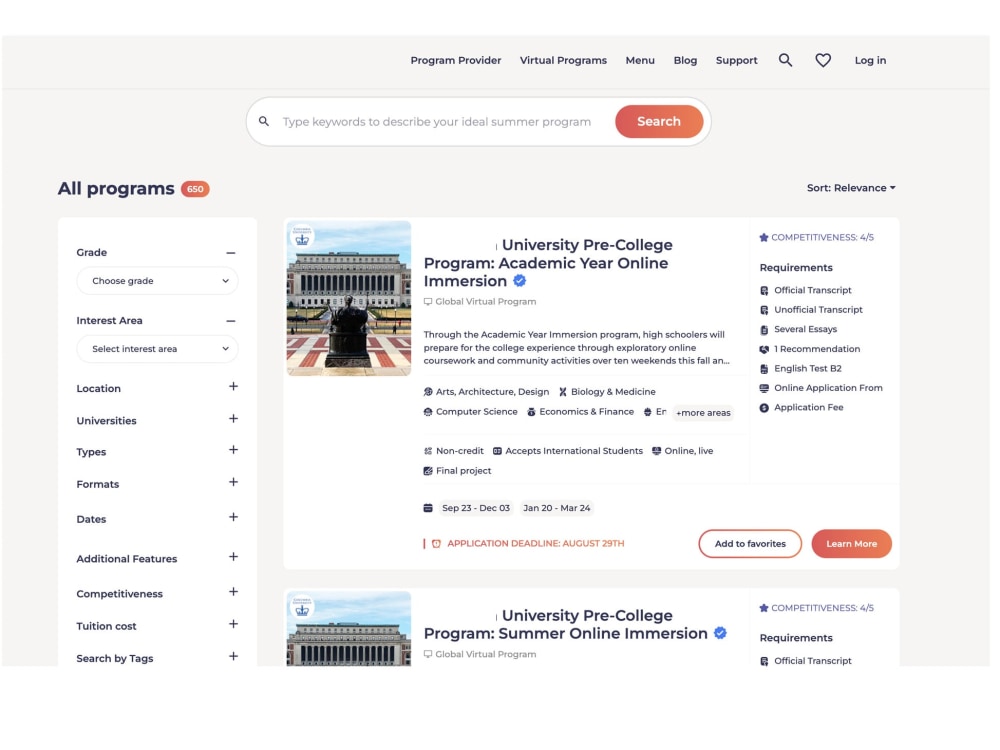Click the orange Search button
Screen dimensions: 1000x750
(x=659, y=121)
